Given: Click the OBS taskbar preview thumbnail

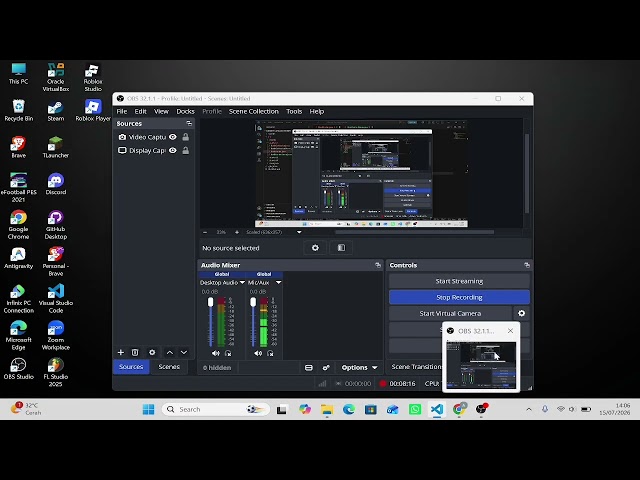Looking at the screenshot, I should [481, 365].
